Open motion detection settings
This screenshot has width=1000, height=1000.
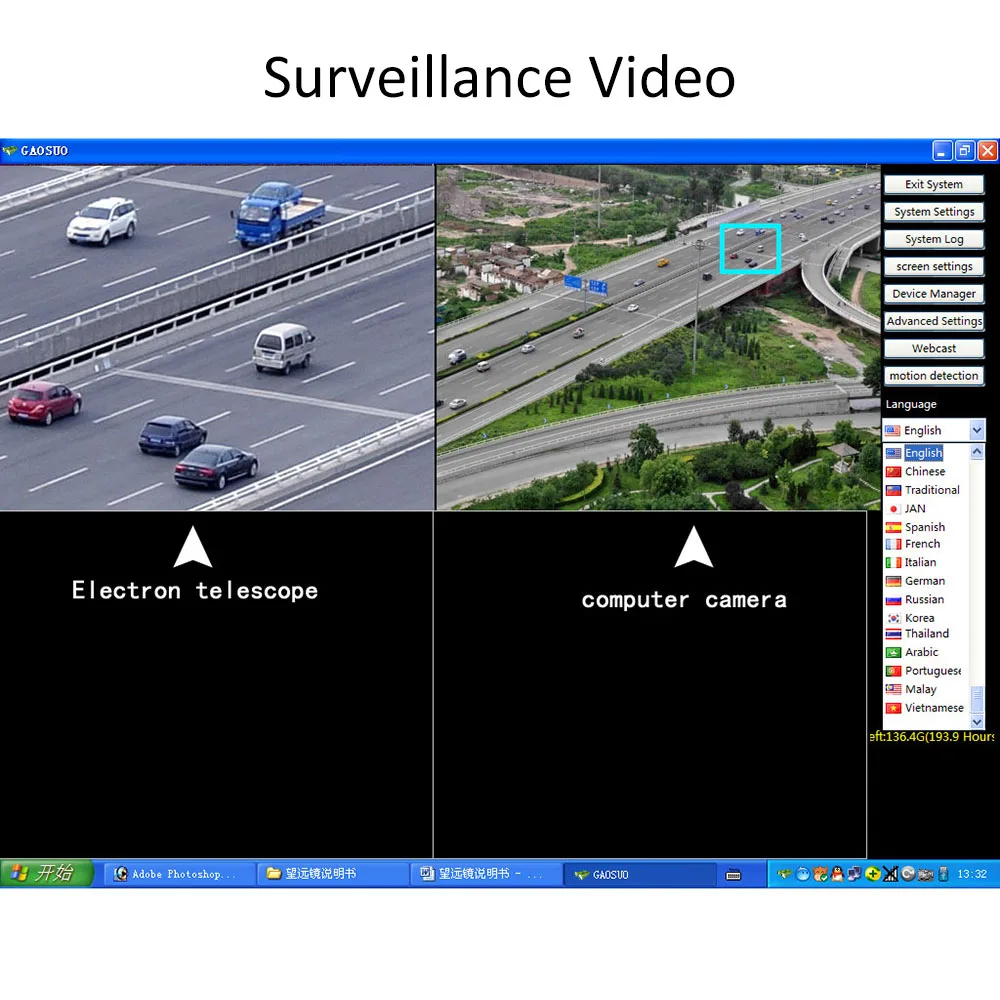934,376
